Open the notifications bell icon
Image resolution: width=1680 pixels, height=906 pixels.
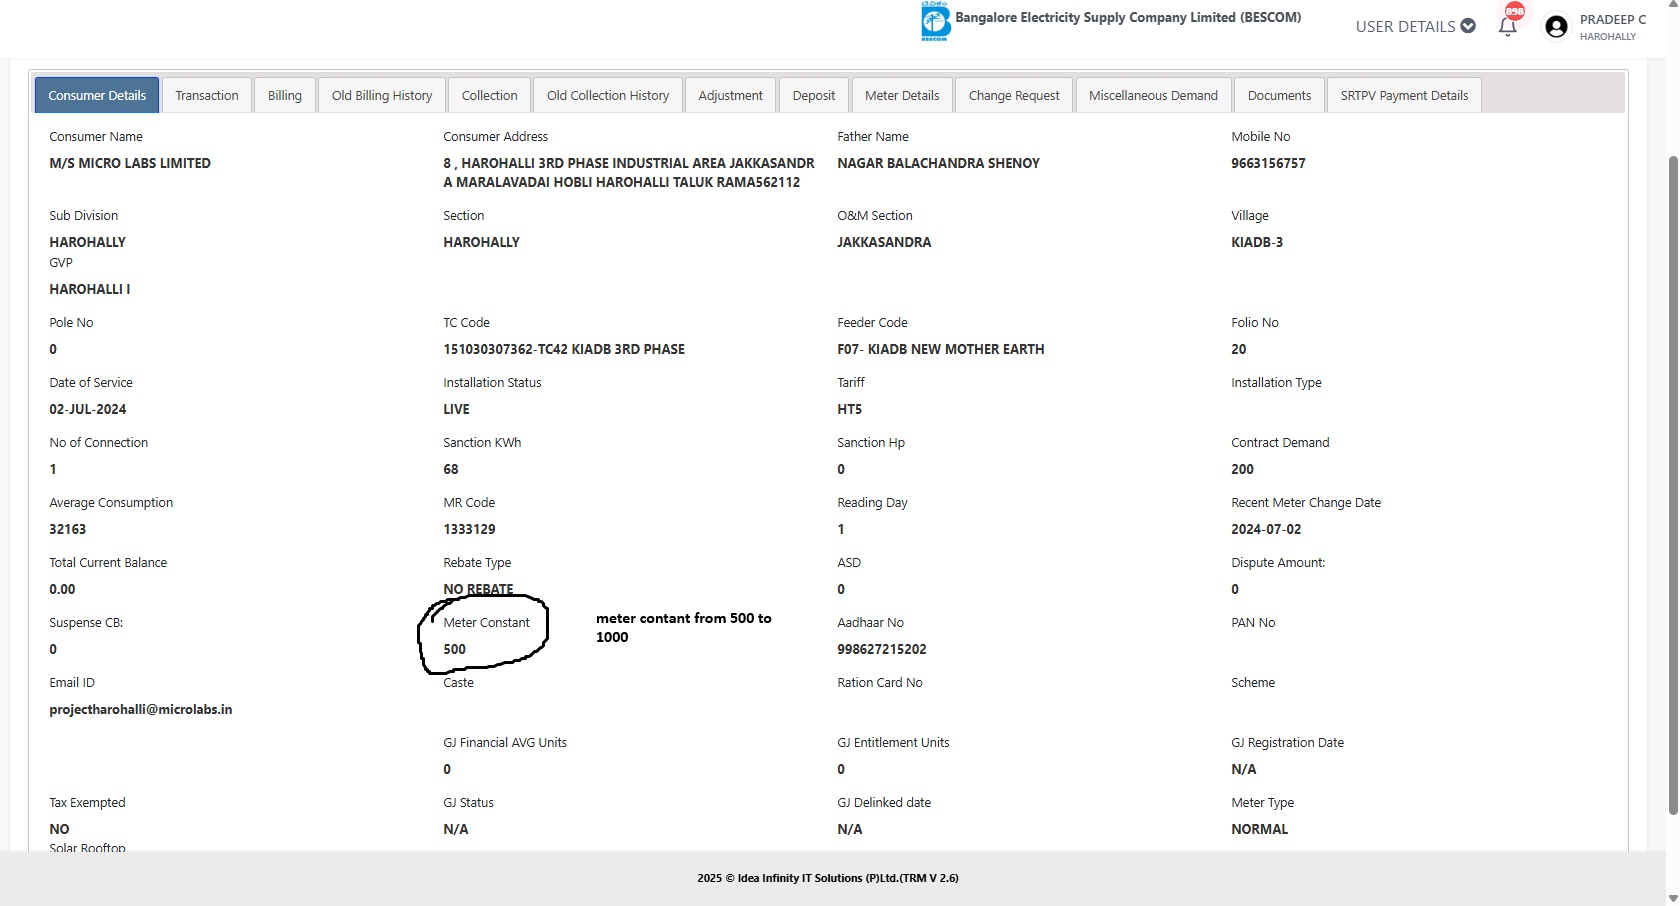click(x=1508, y=26)
